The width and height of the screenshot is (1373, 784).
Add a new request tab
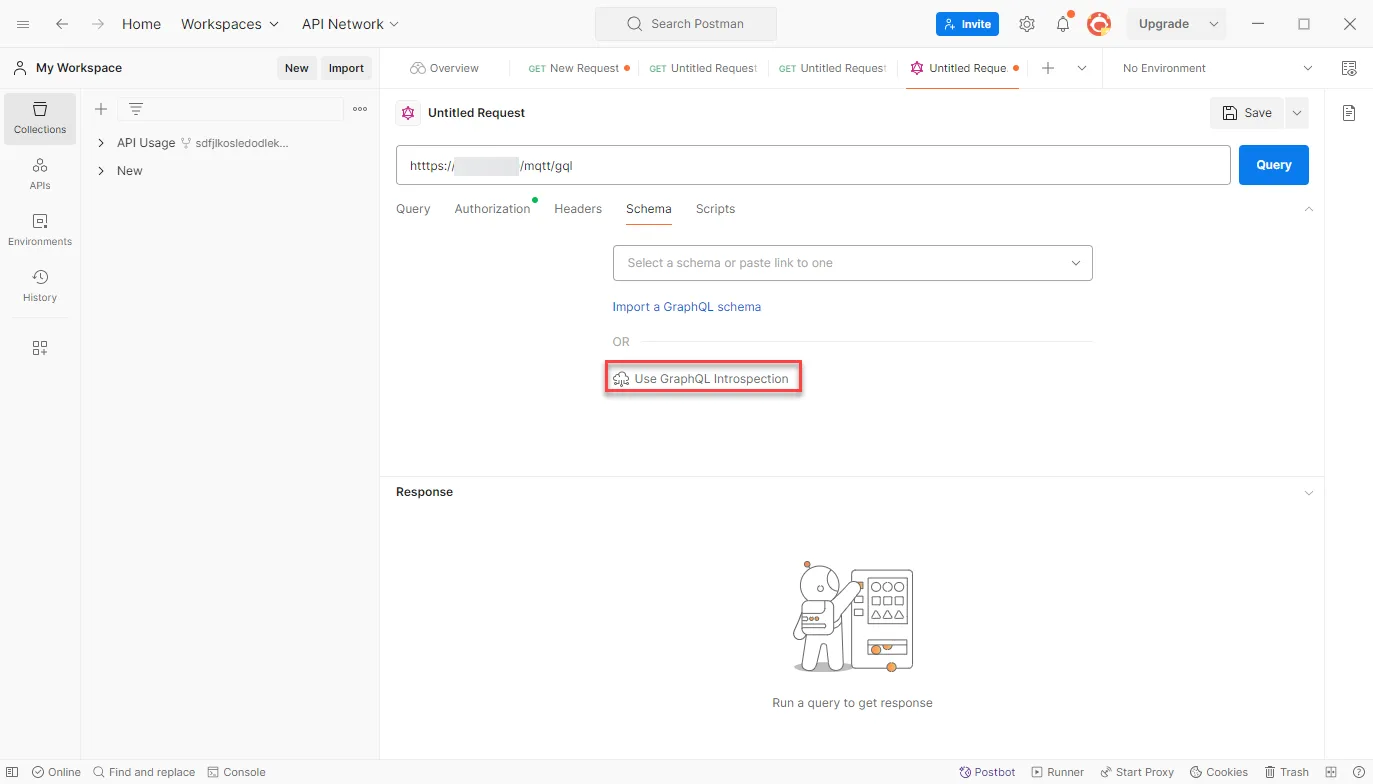[1048, 68]
